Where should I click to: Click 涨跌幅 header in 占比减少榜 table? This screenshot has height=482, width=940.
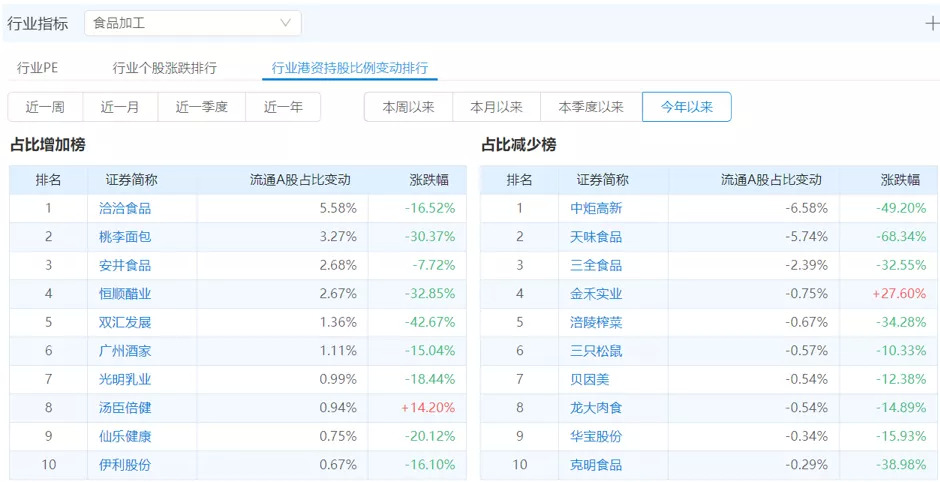pos(900,180)
